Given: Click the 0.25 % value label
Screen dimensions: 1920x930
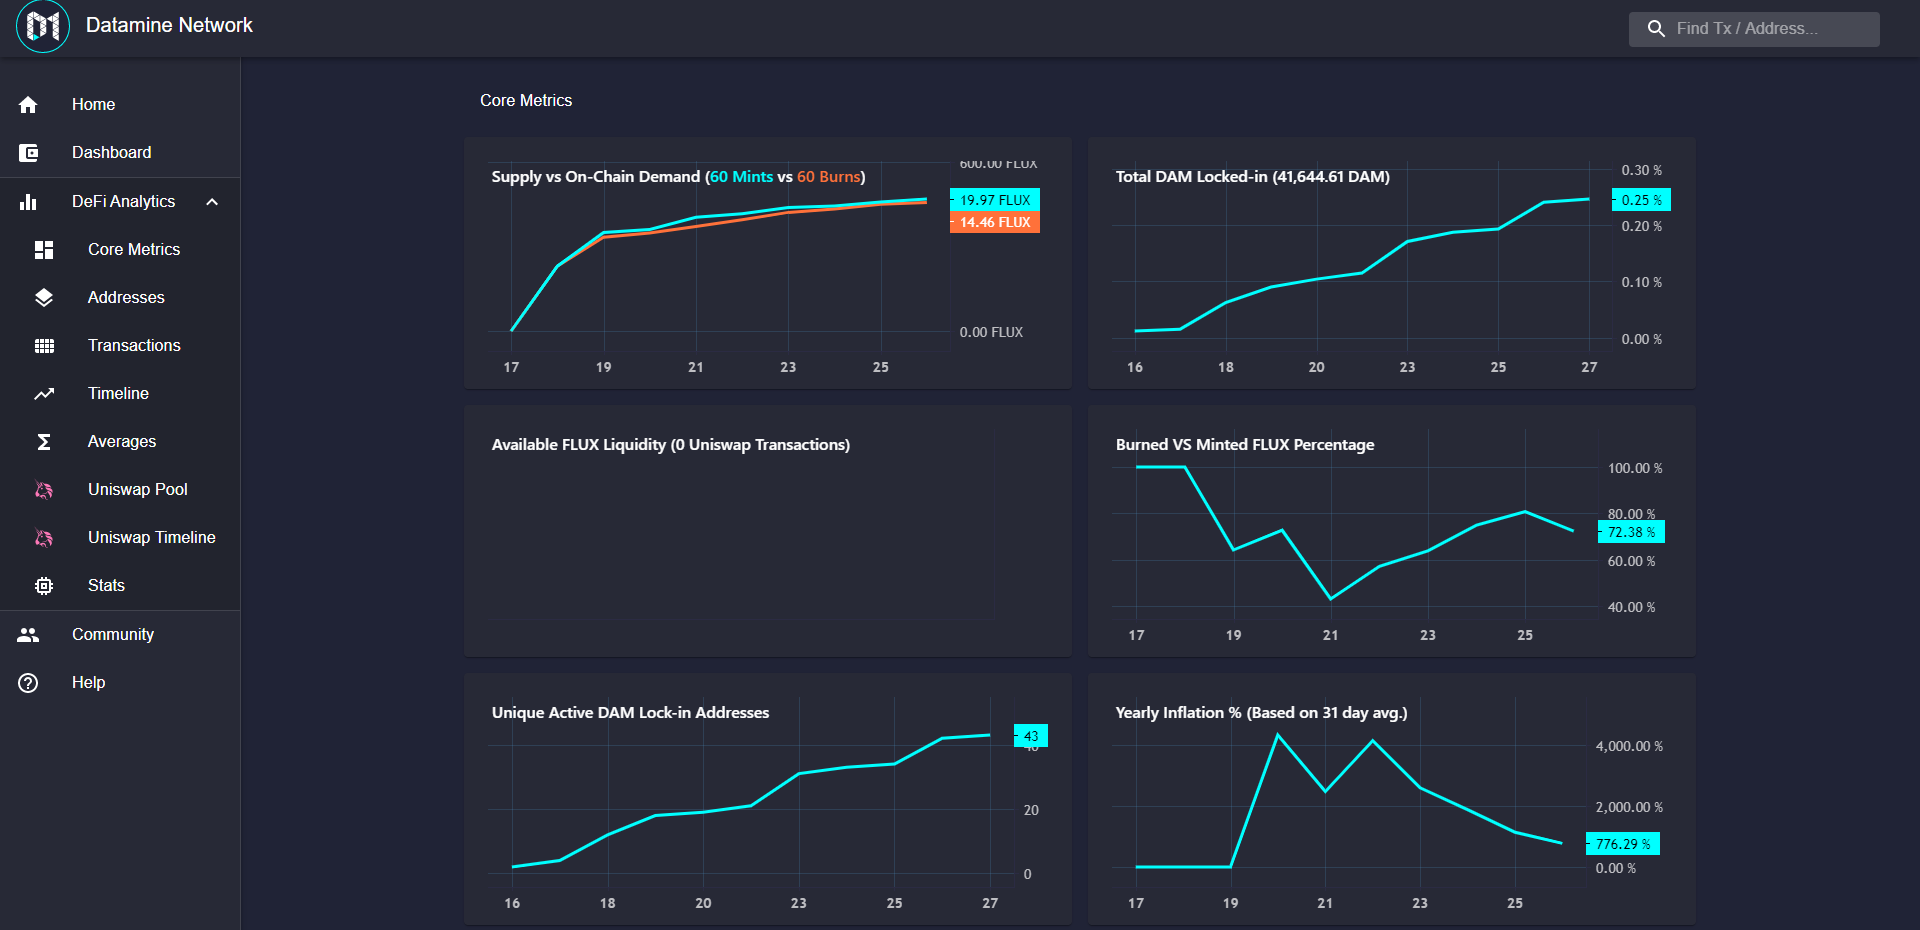Looking at the screenshot, I should (x=1641, y=200).
